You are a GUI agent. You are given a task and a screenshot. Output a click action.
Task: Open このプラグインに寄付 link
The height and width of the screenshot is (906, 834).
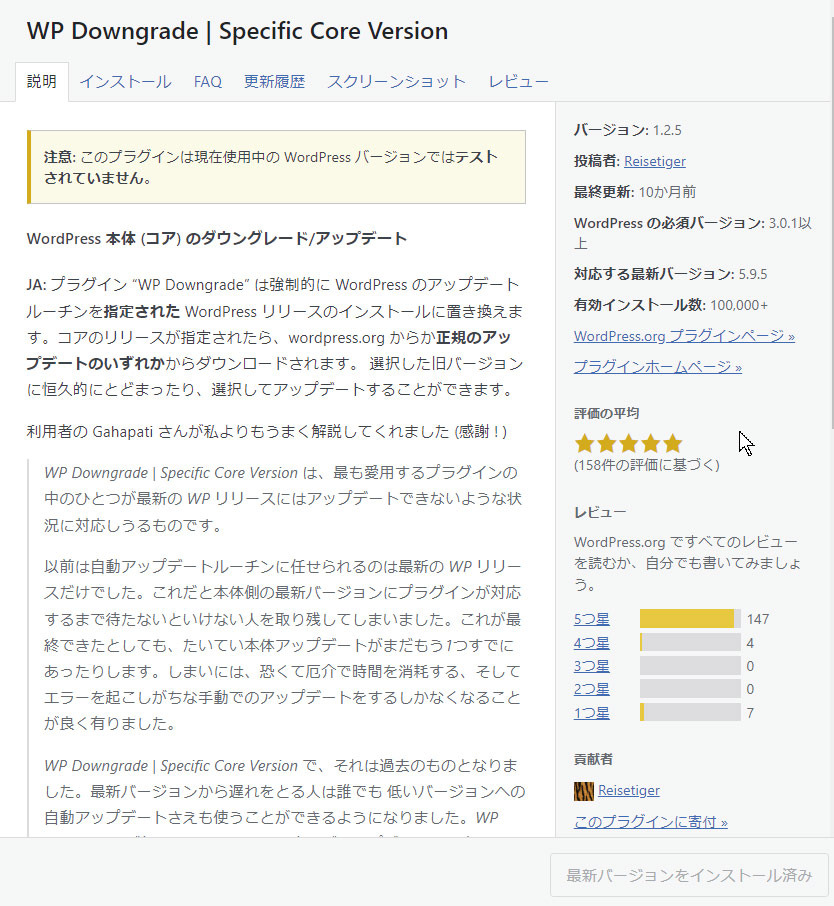tap(651, 822)
